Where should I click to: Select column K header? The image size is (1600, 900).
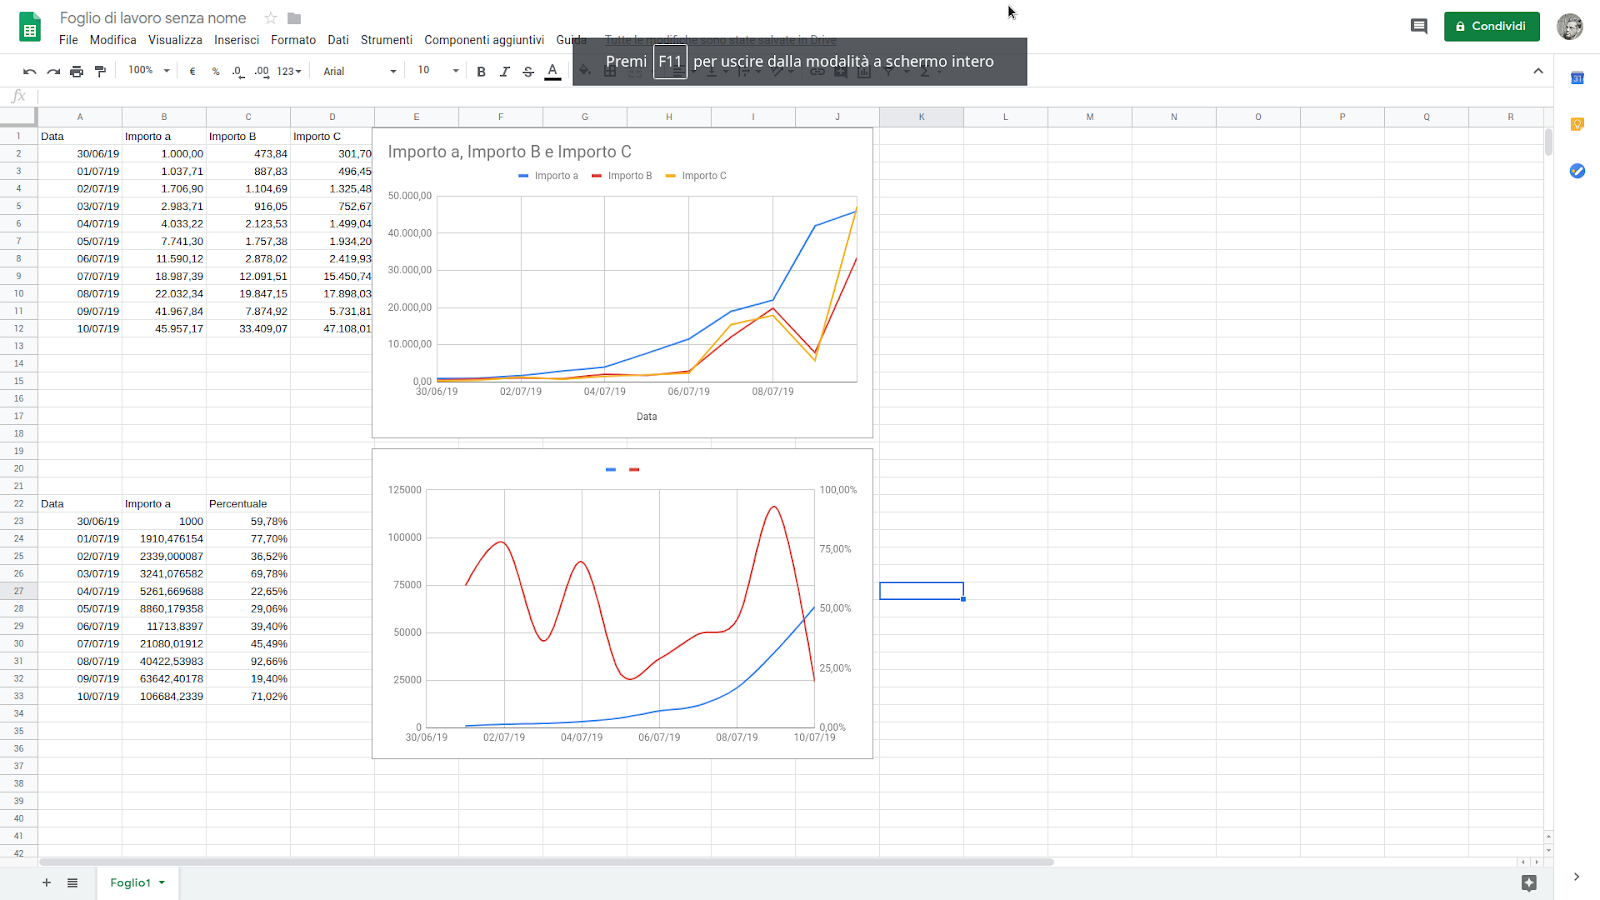click(921, 117)
